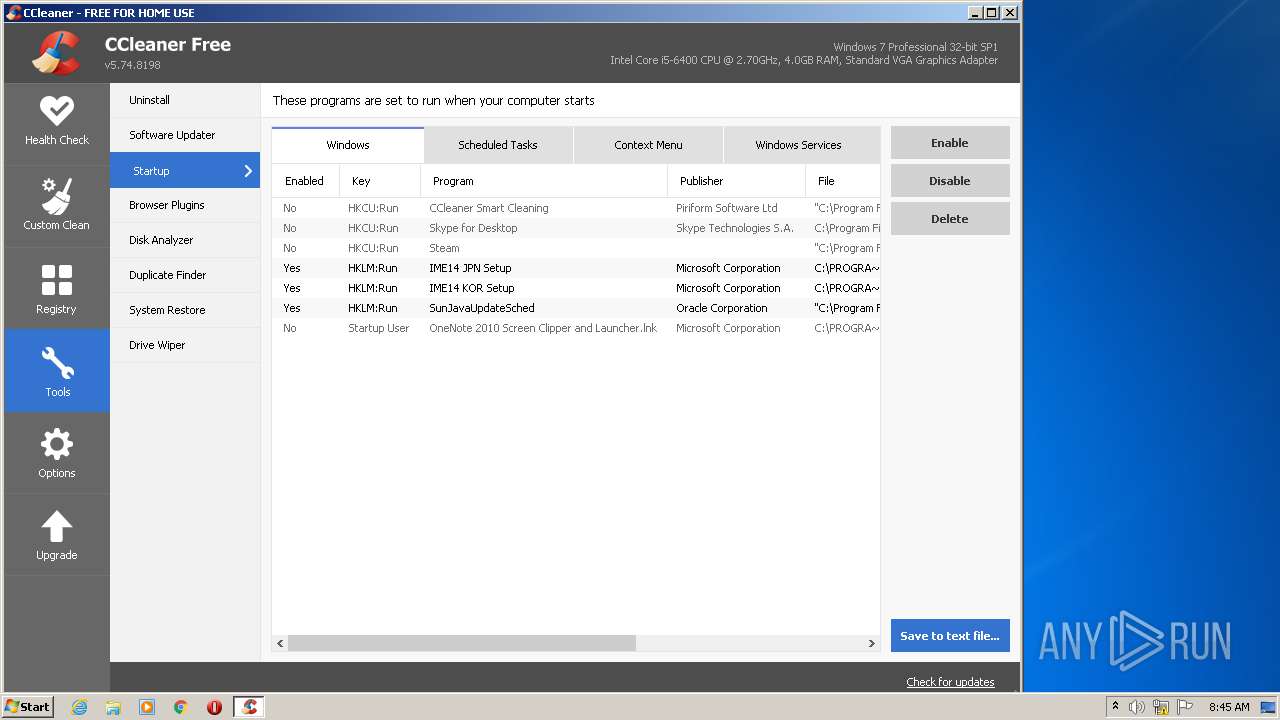The height and width of the screenshot is (720, 1280).
Task: Select CCleaner Smart Cleaning row
Action: click(576, 208)
